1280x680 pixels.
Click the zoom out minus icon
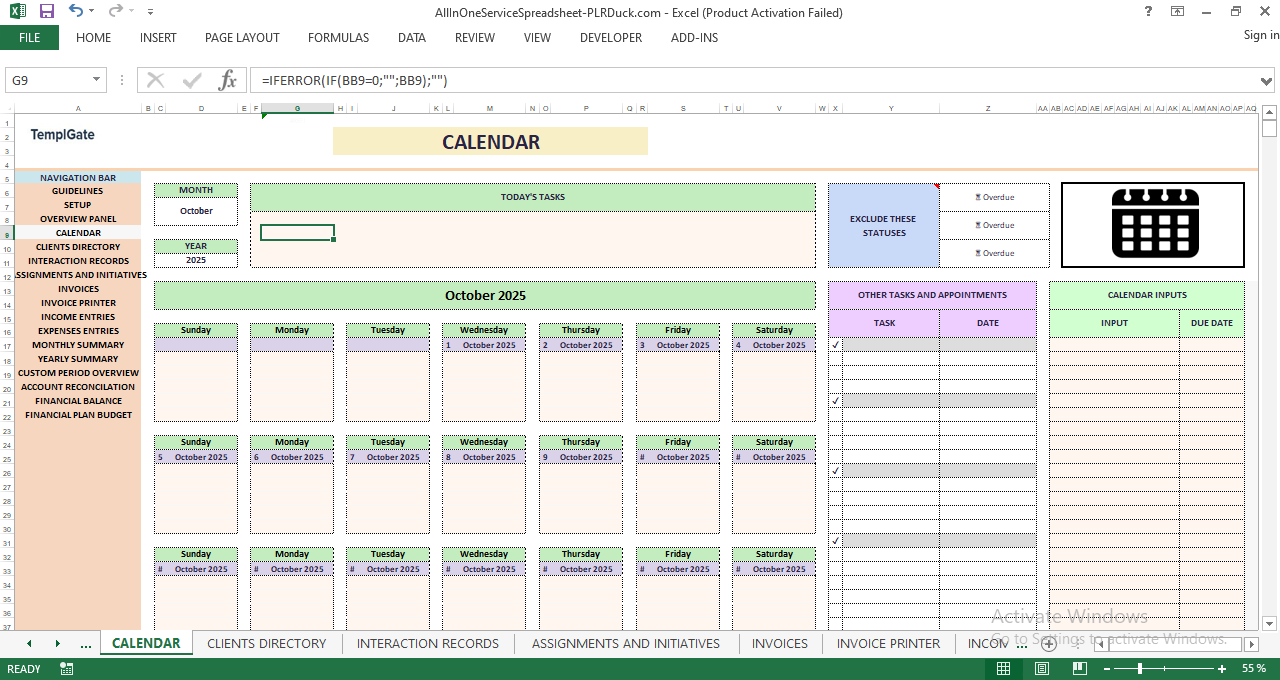pos(1105,668)
